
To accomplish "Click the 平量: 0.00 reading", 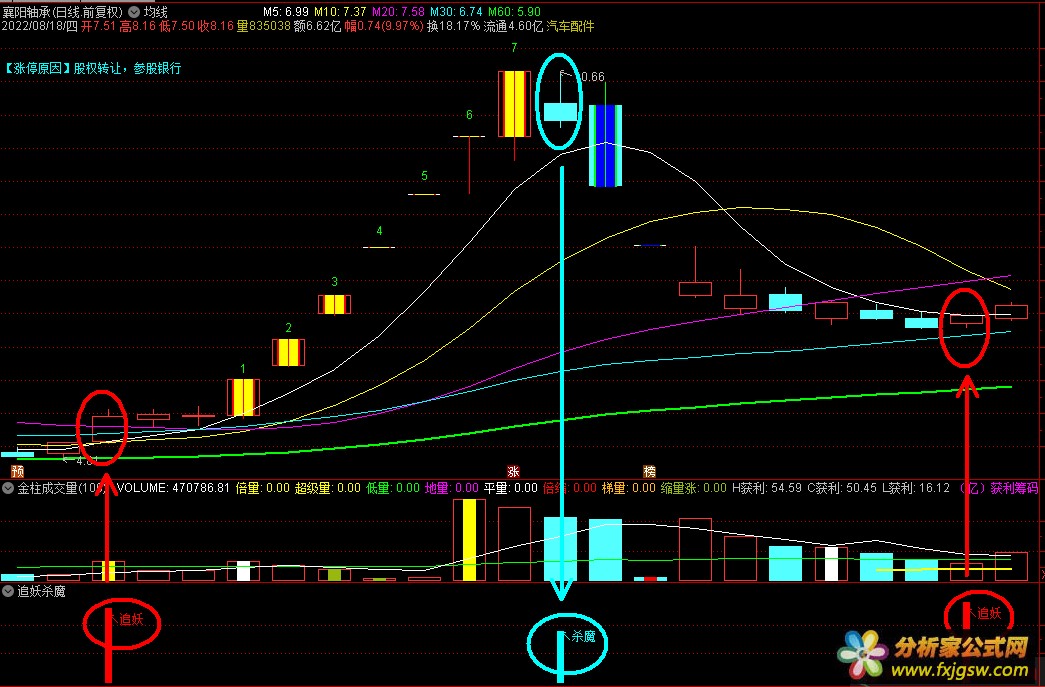I will click(511, 488).
